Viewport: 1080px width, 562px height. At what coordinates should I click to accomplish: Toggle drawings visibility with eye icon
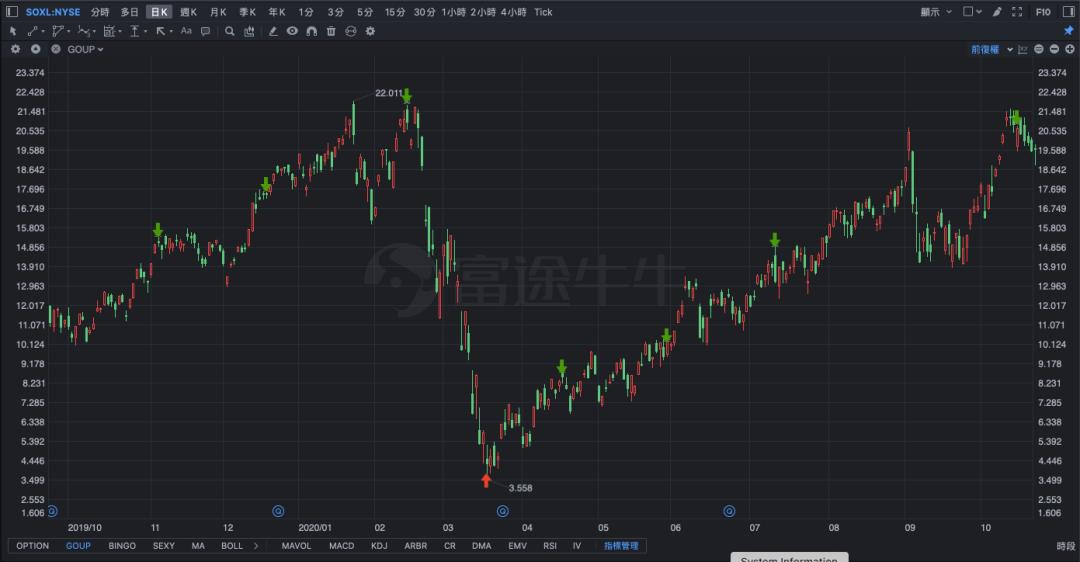coord(292,31)
